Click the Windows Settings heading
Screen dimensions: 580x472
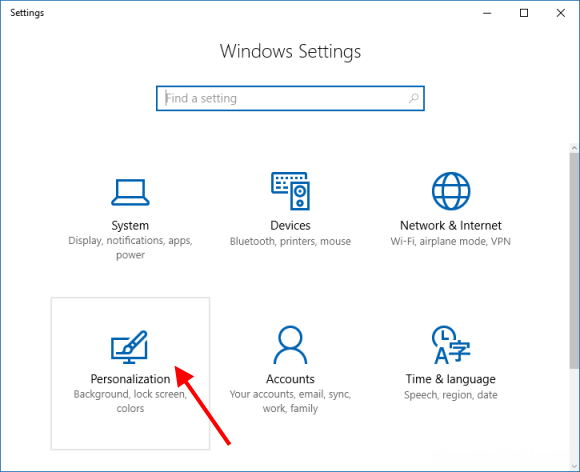(x=290, y=51)
